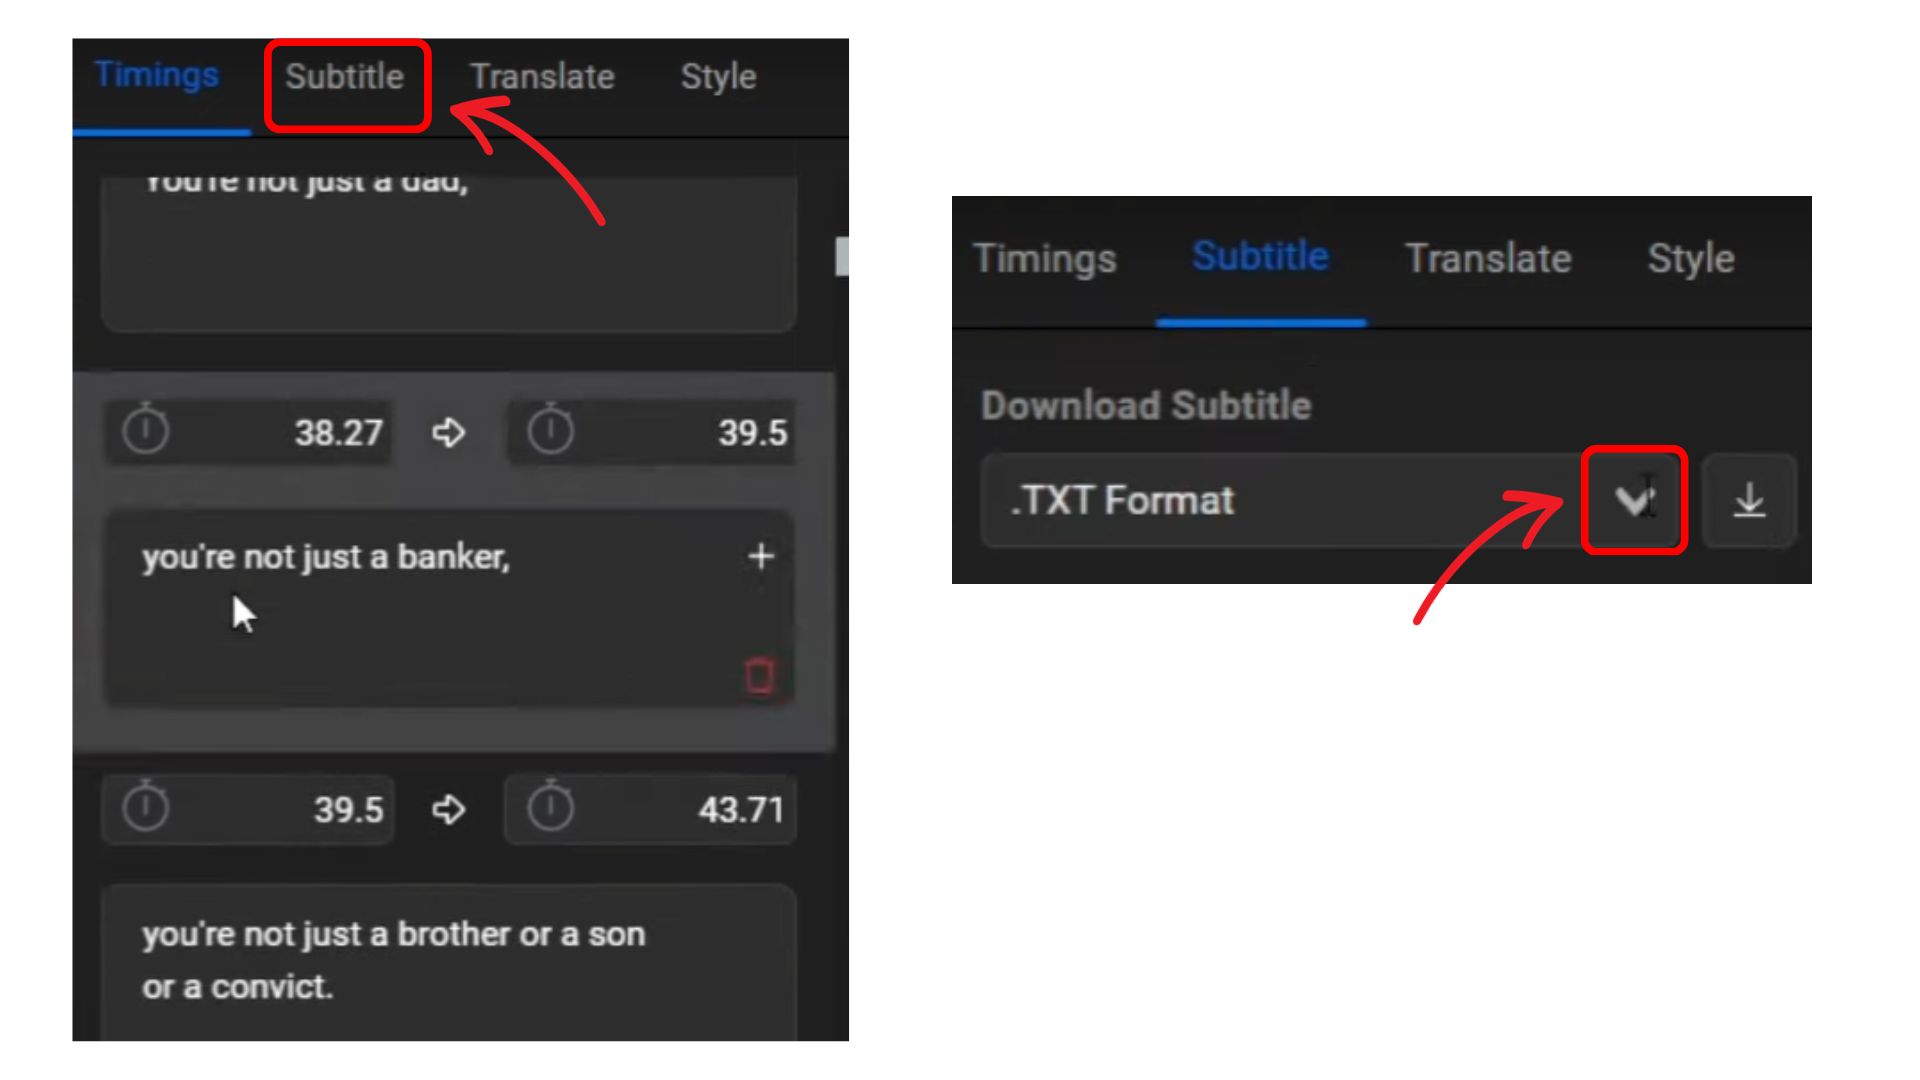Click the subtitle list scrollbar thumb

click(842, 256)
